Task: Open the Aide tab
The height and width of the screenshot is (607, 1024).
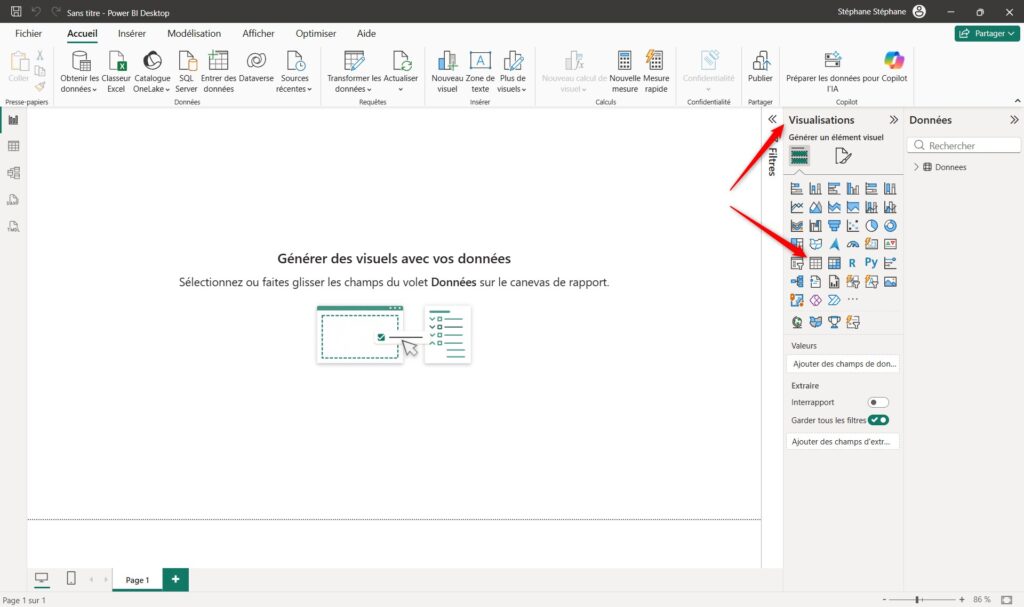Action: tap(366, 33)
